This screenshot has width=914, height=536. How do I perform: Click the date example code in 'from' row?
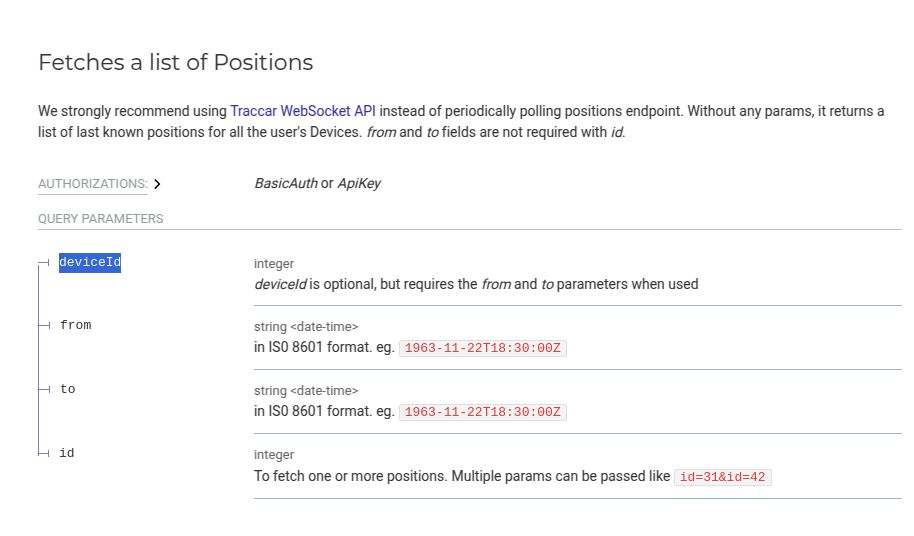(x=483, y=348)
